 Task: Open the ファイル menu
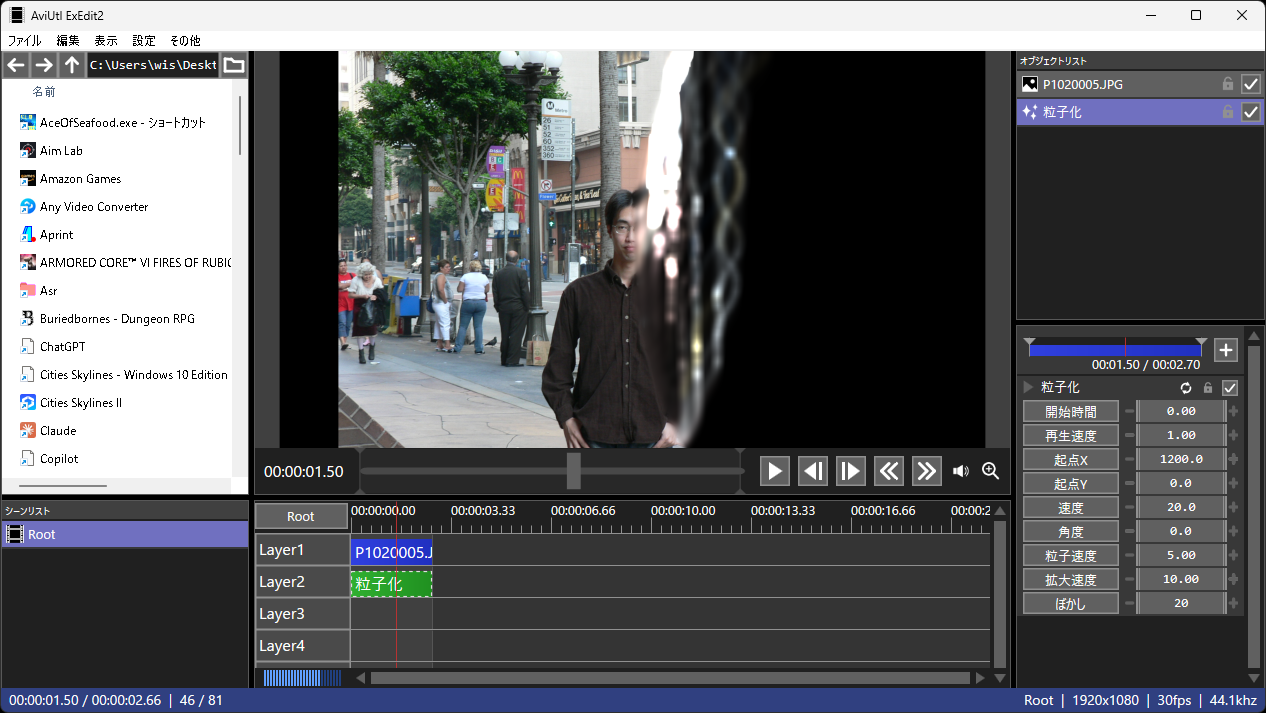coord(25,41)
